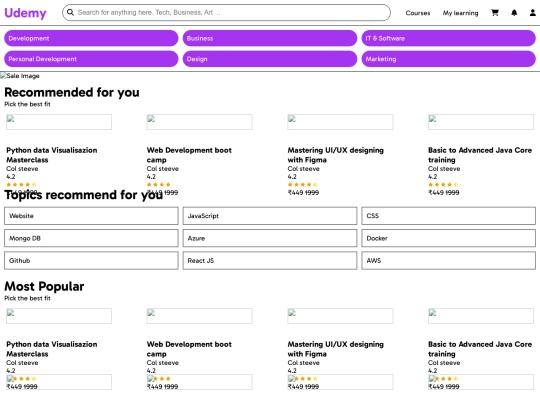Click star rating of recommended Java Core course

[x=443, y=185]
